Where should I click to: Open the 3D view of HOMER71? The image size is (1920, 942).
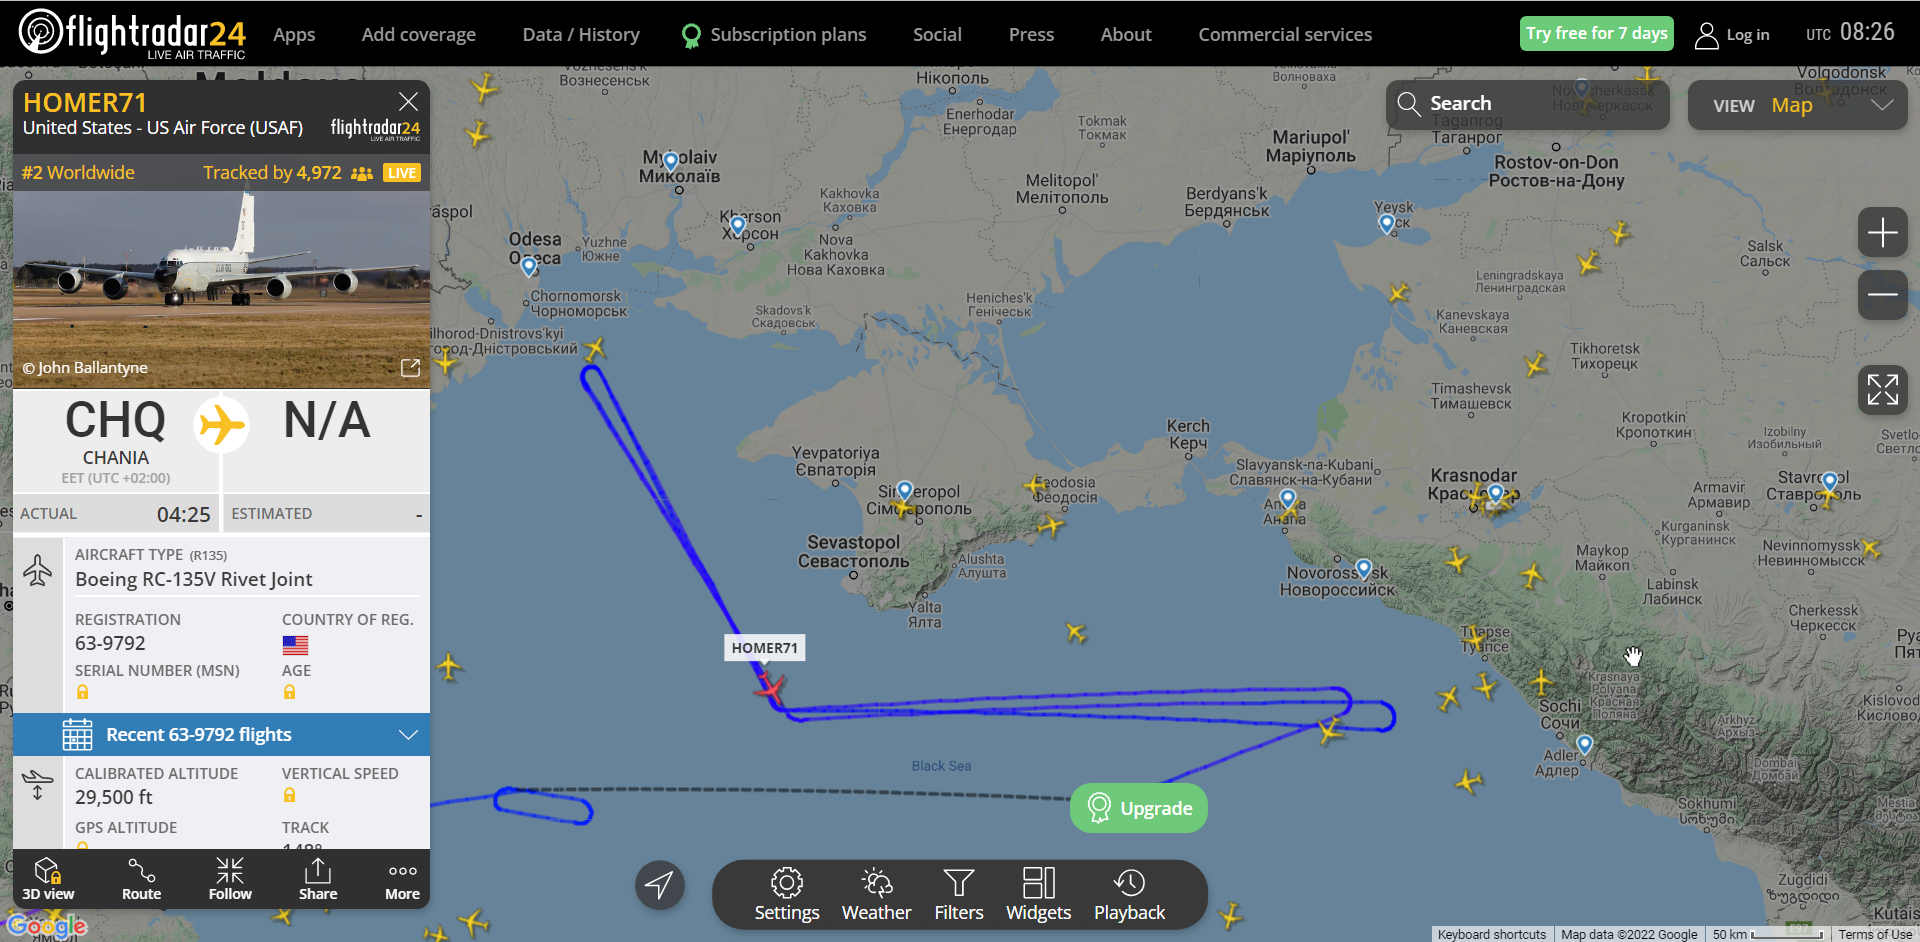point(48,879)
